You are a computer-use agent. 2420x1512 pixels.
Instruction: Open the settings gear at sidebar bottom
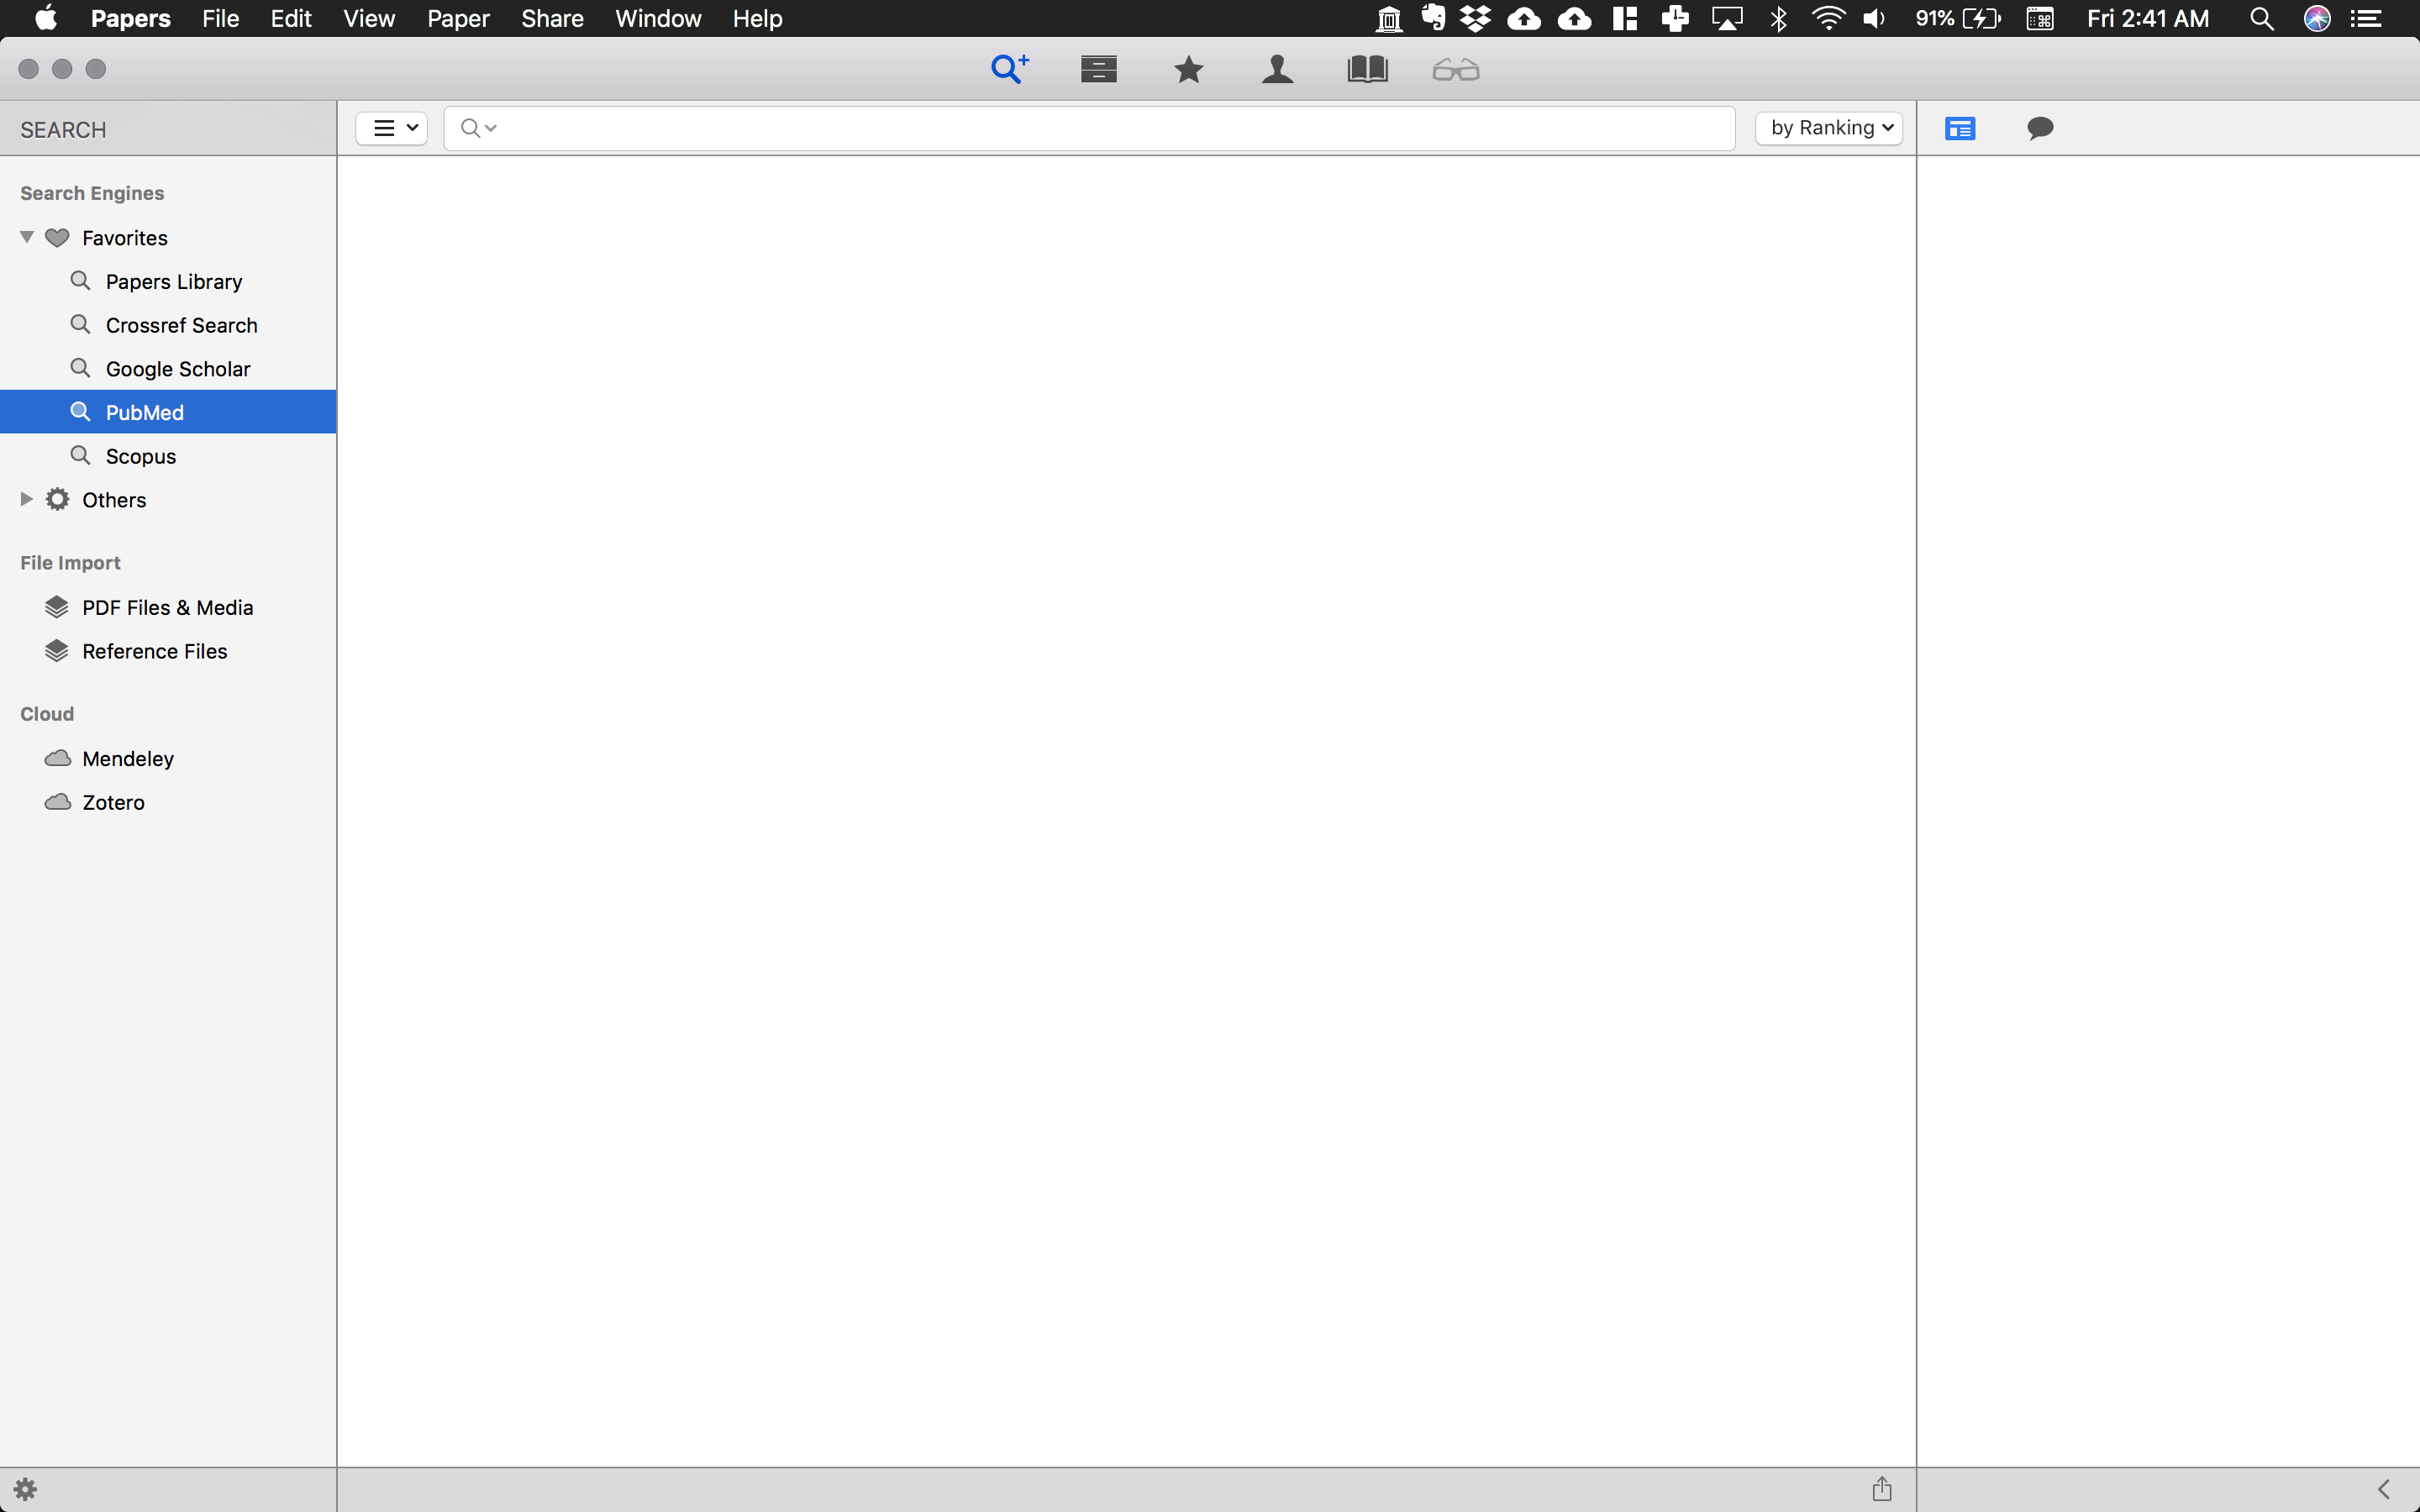click(25, 1489)
